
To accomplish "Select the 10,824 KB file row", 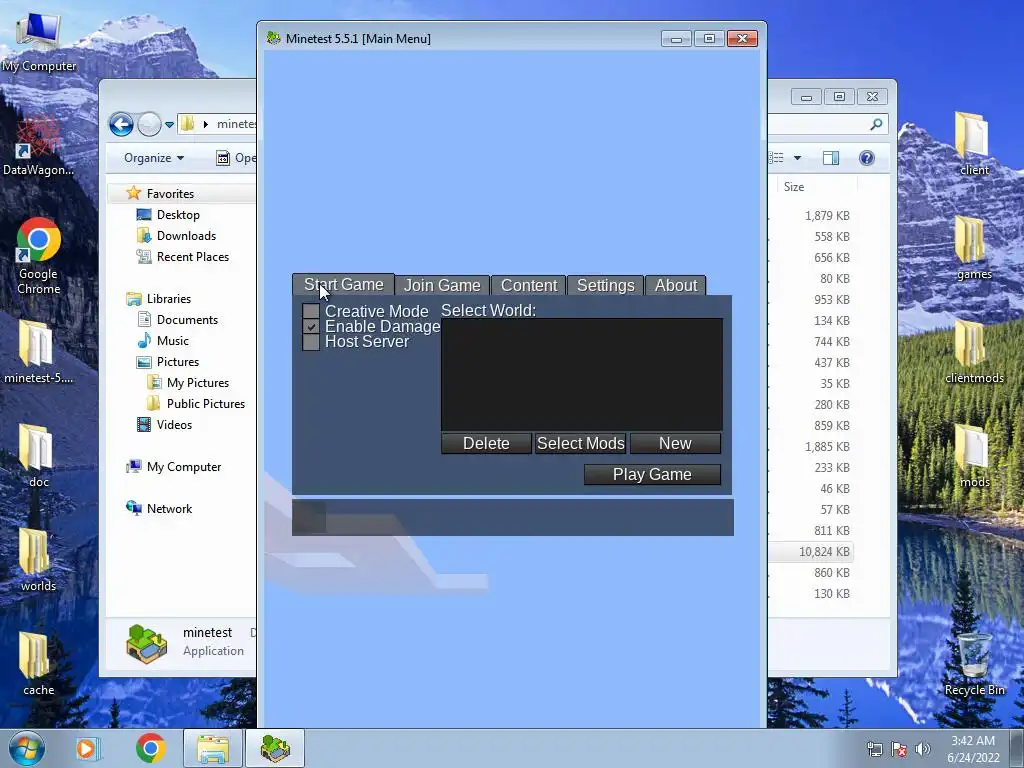I will pyautogui.click(x=811, y=552).
